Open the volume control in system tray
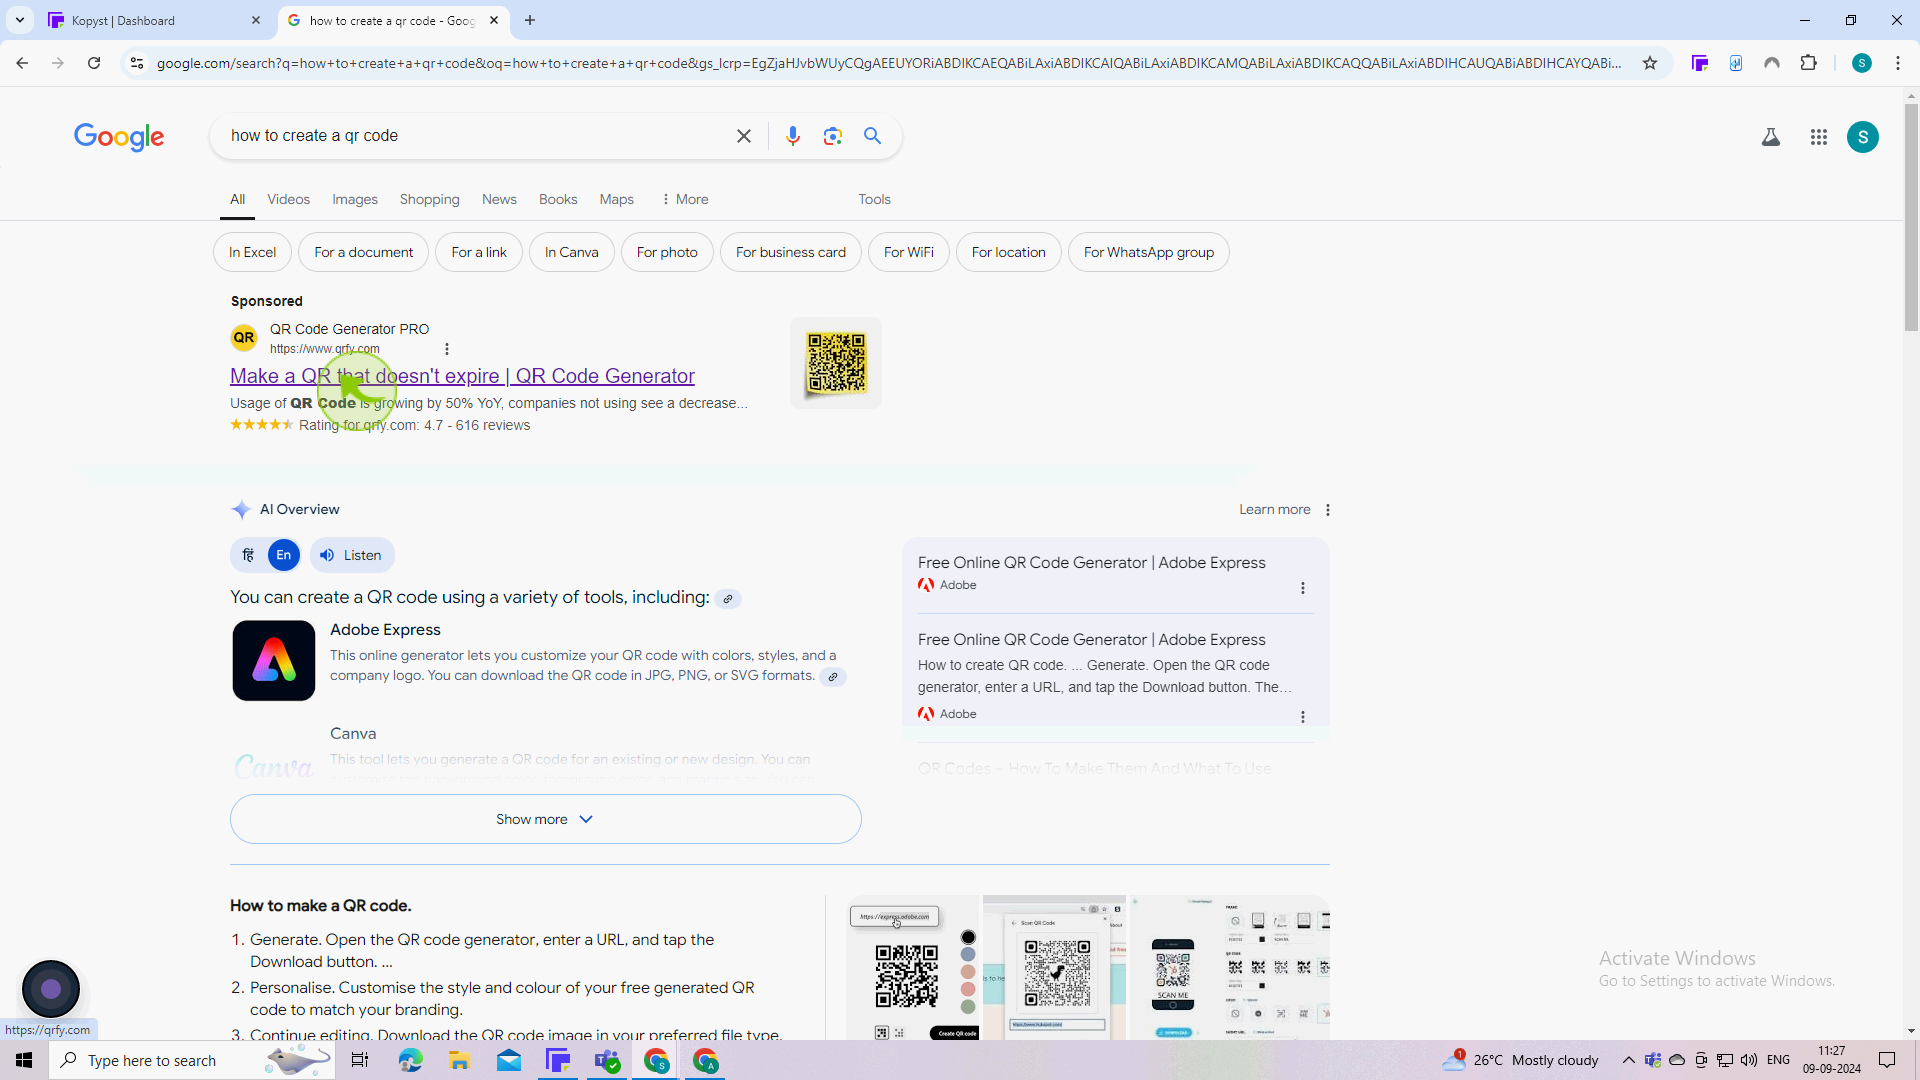 pos(1749,1060)
